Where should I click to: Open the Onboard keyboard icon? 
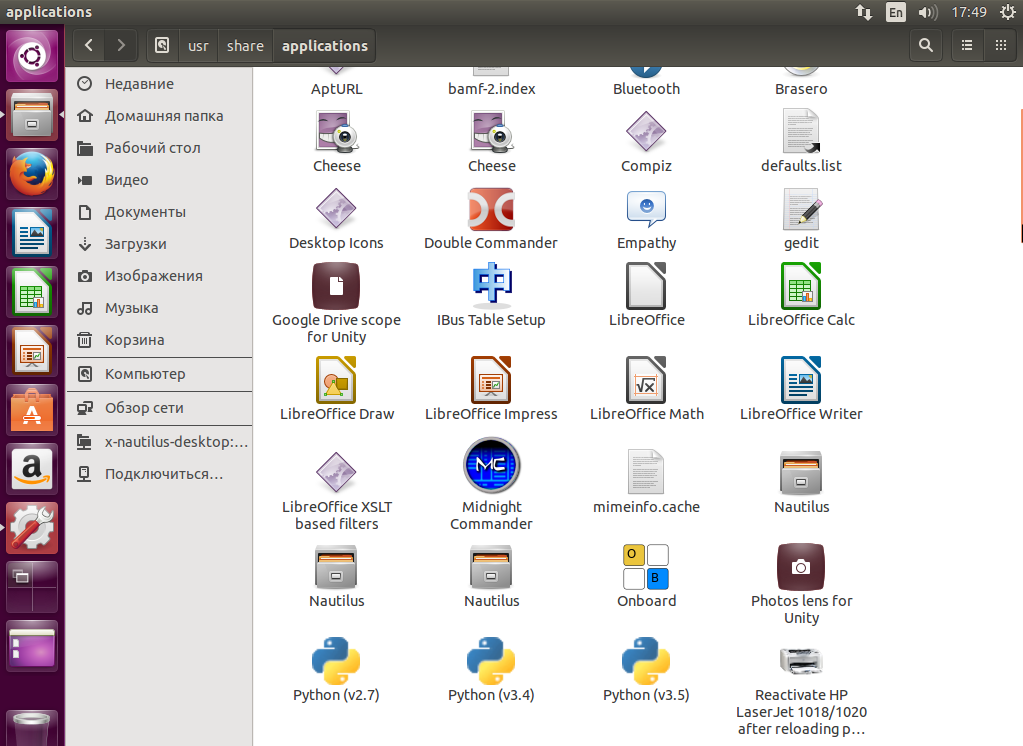646,567
